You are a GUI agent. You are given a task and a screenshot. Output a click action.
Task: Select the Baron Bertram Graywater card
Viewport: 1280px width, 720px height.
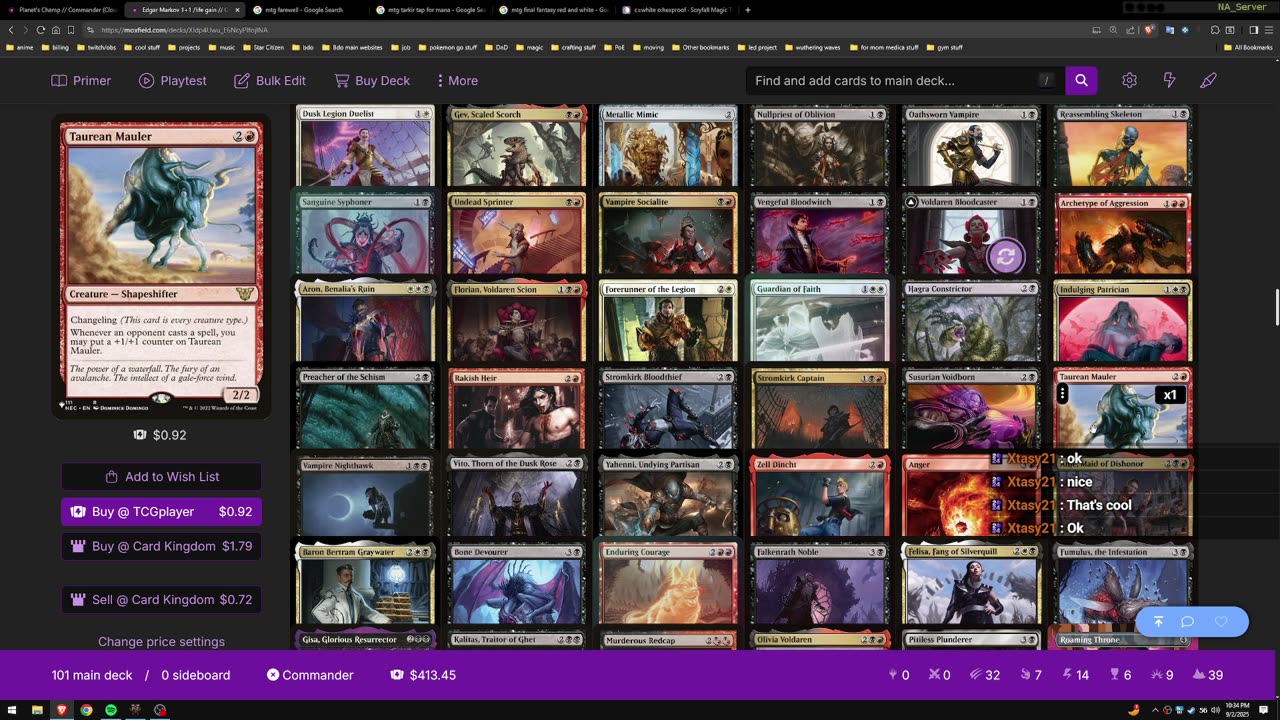(x=365, y=584)
